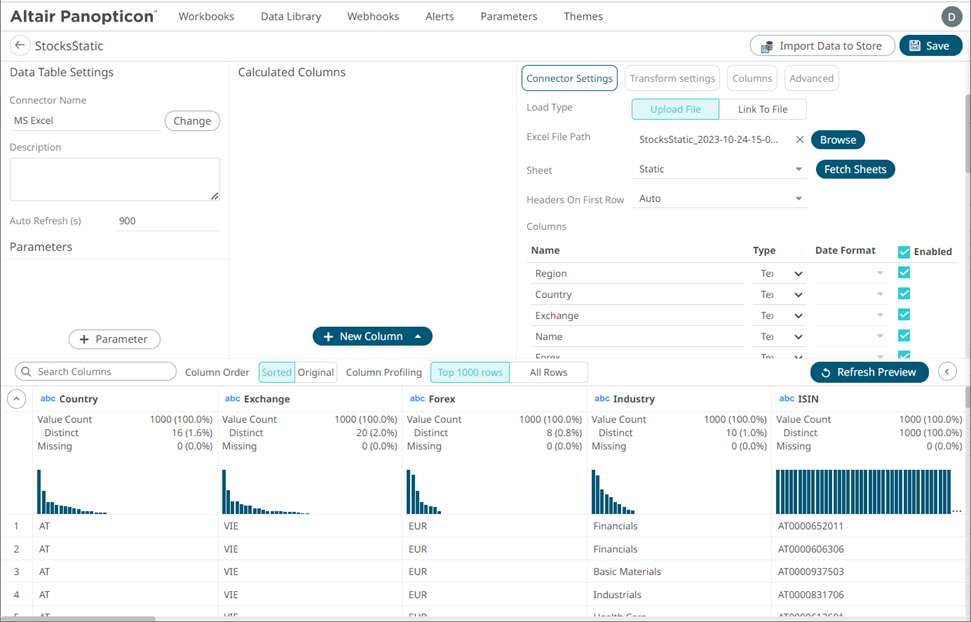Switch to the Transform settings tab
Screen dimensions: 971x622
pos(672,79)
